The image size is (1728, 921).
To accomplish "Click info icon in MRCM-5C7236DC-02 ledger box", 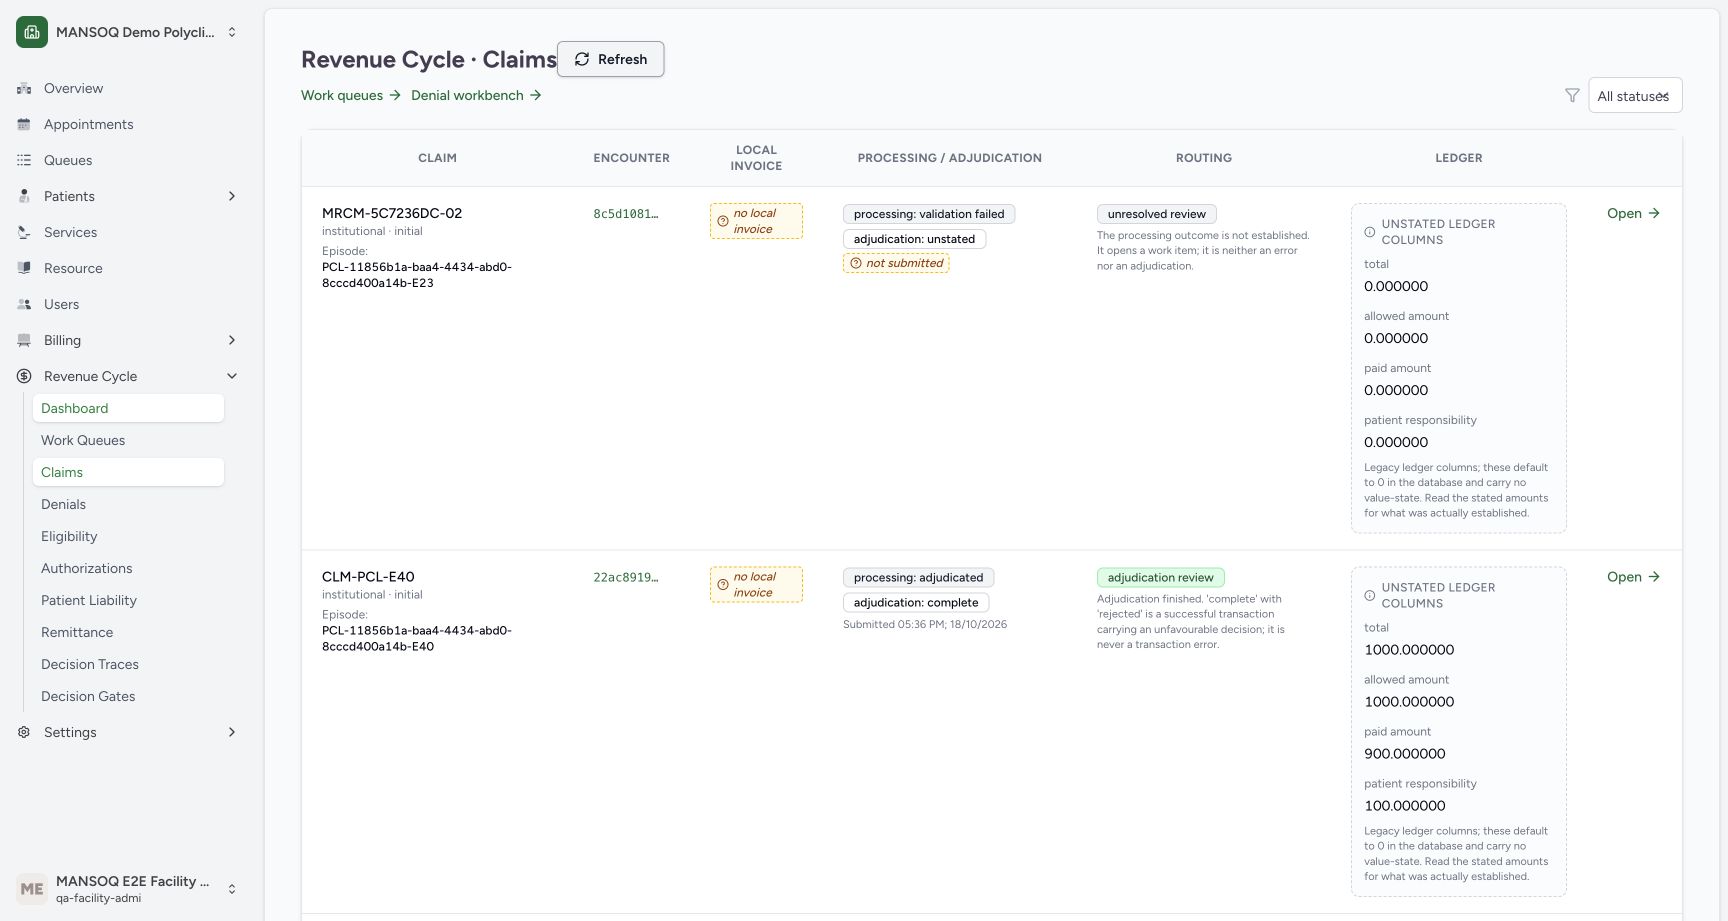I will (1370, 232).
